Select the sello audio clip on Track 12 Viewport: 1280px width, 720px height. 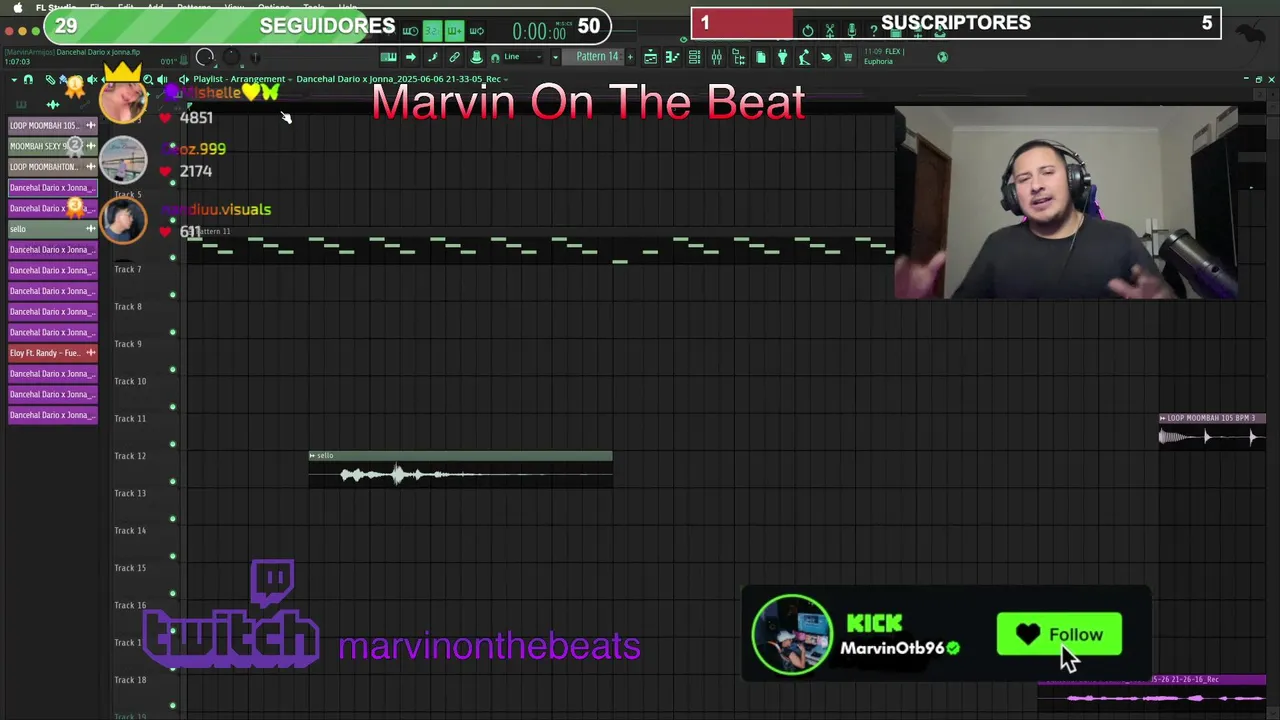click(460, 469)
